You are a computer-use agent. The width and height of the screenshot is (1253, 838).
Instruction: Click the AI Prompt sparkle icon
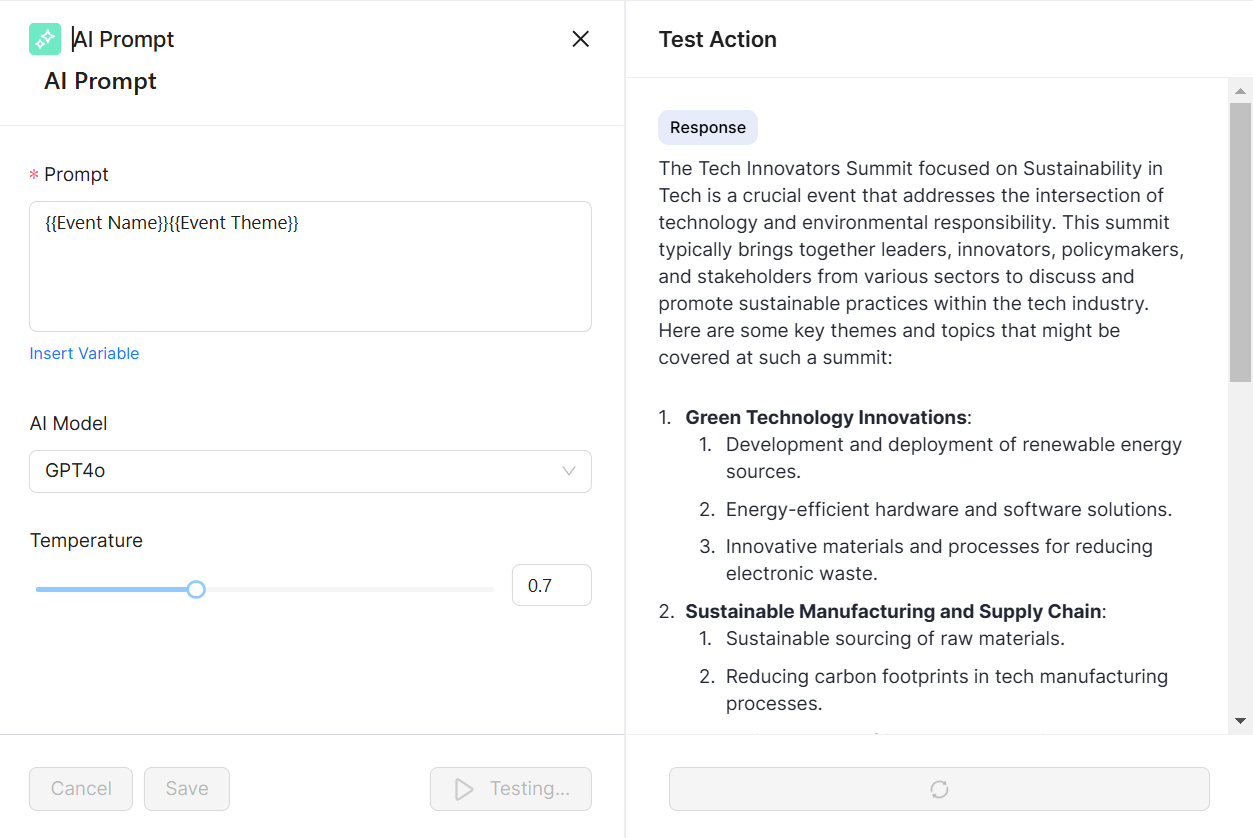tap(45, 39)
